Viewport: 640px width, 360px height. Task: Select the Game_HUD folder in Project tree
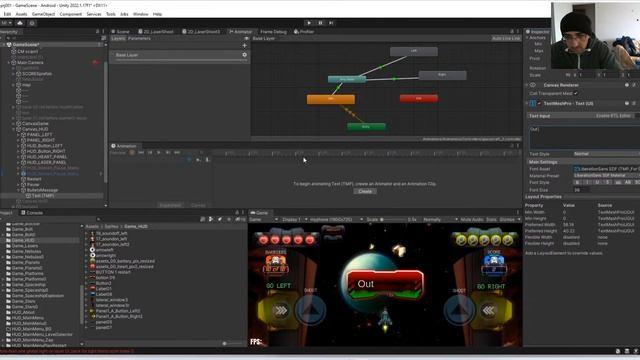click(x=23, y=240)
